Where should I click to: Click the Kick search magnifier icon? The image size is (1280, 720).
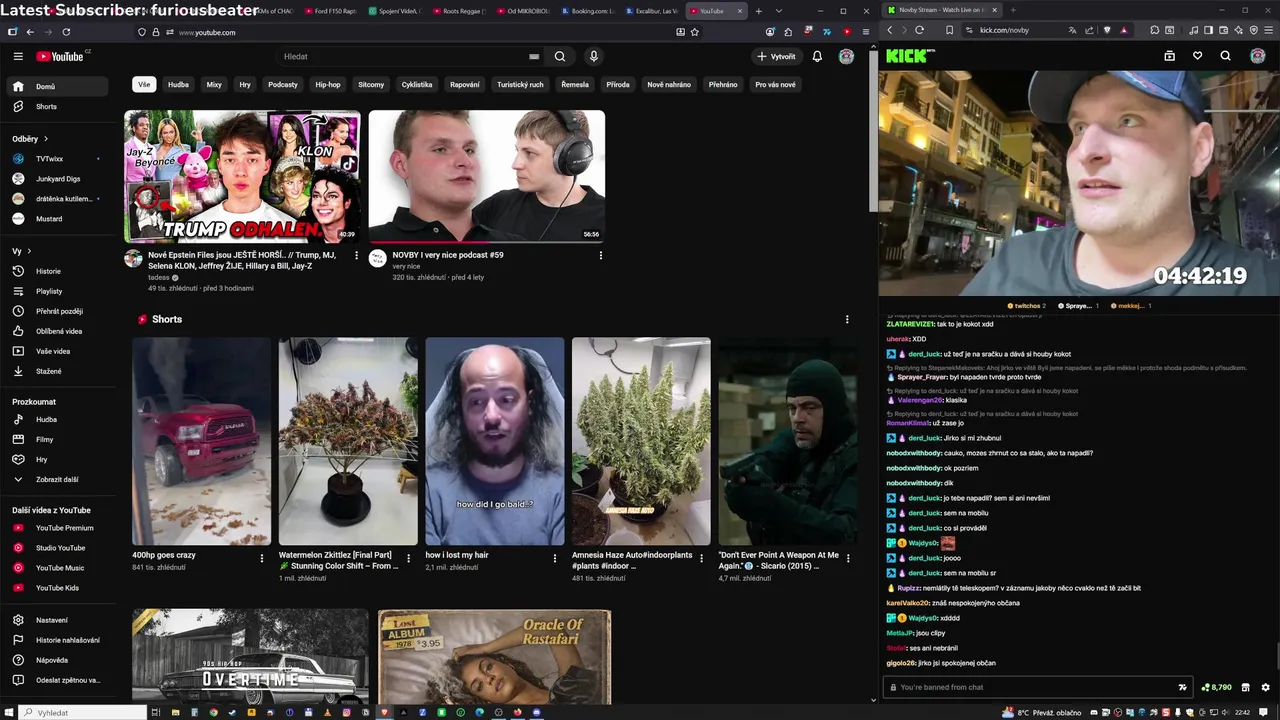(1225, 56)
